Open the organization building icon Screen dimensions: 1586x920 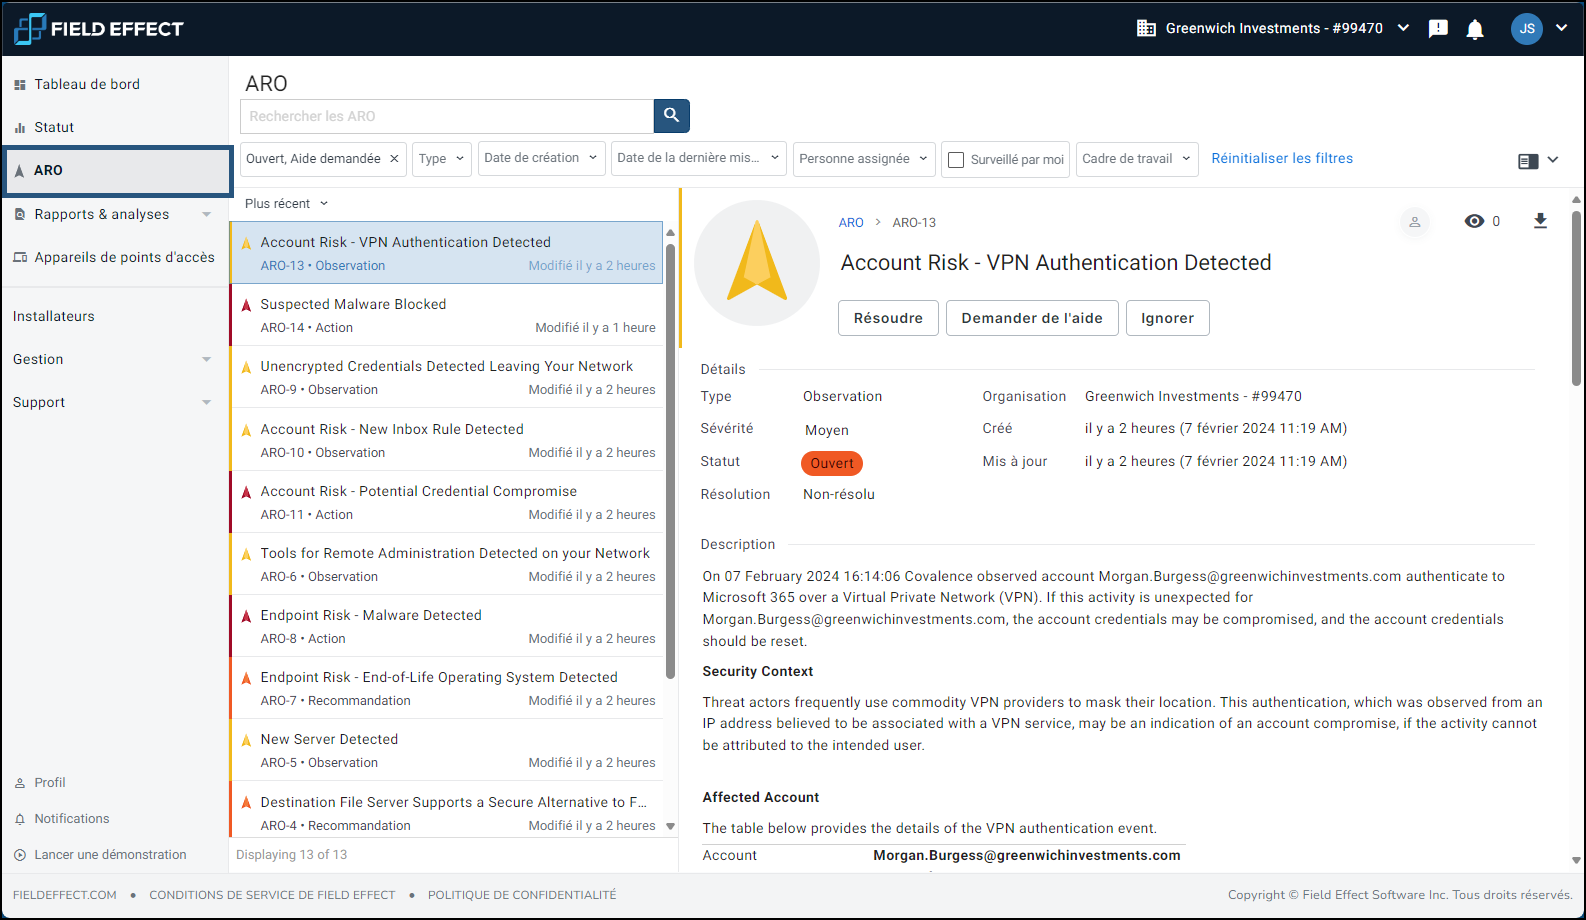tap(1146, 28)
